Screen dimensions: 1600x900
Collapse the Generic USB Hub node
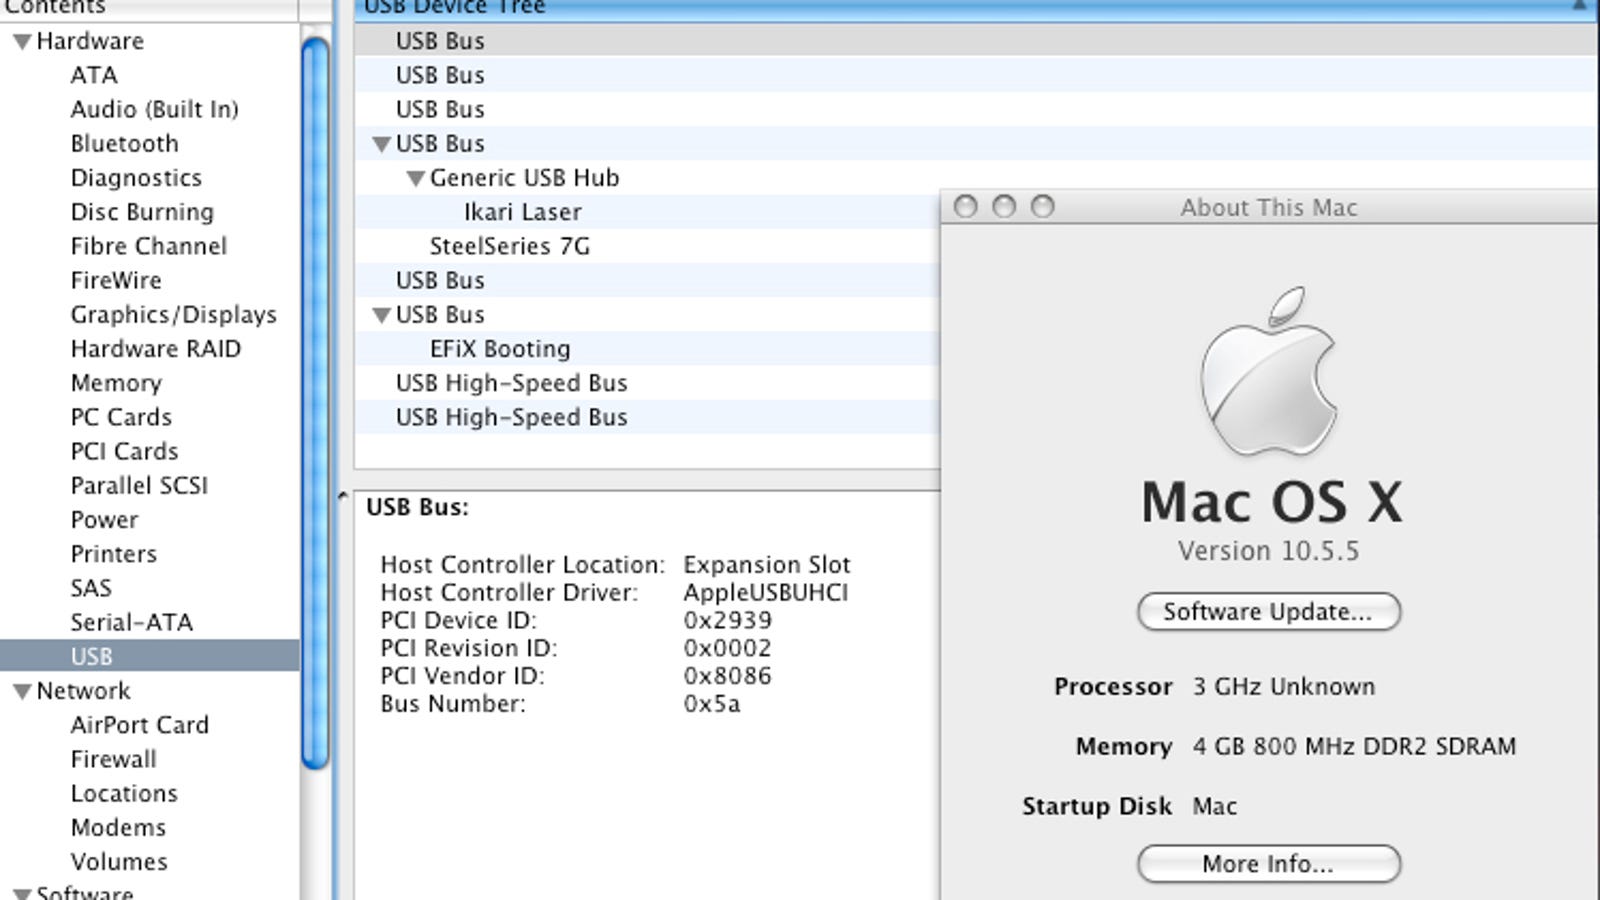pyautogui.click(x=416, y=179)
